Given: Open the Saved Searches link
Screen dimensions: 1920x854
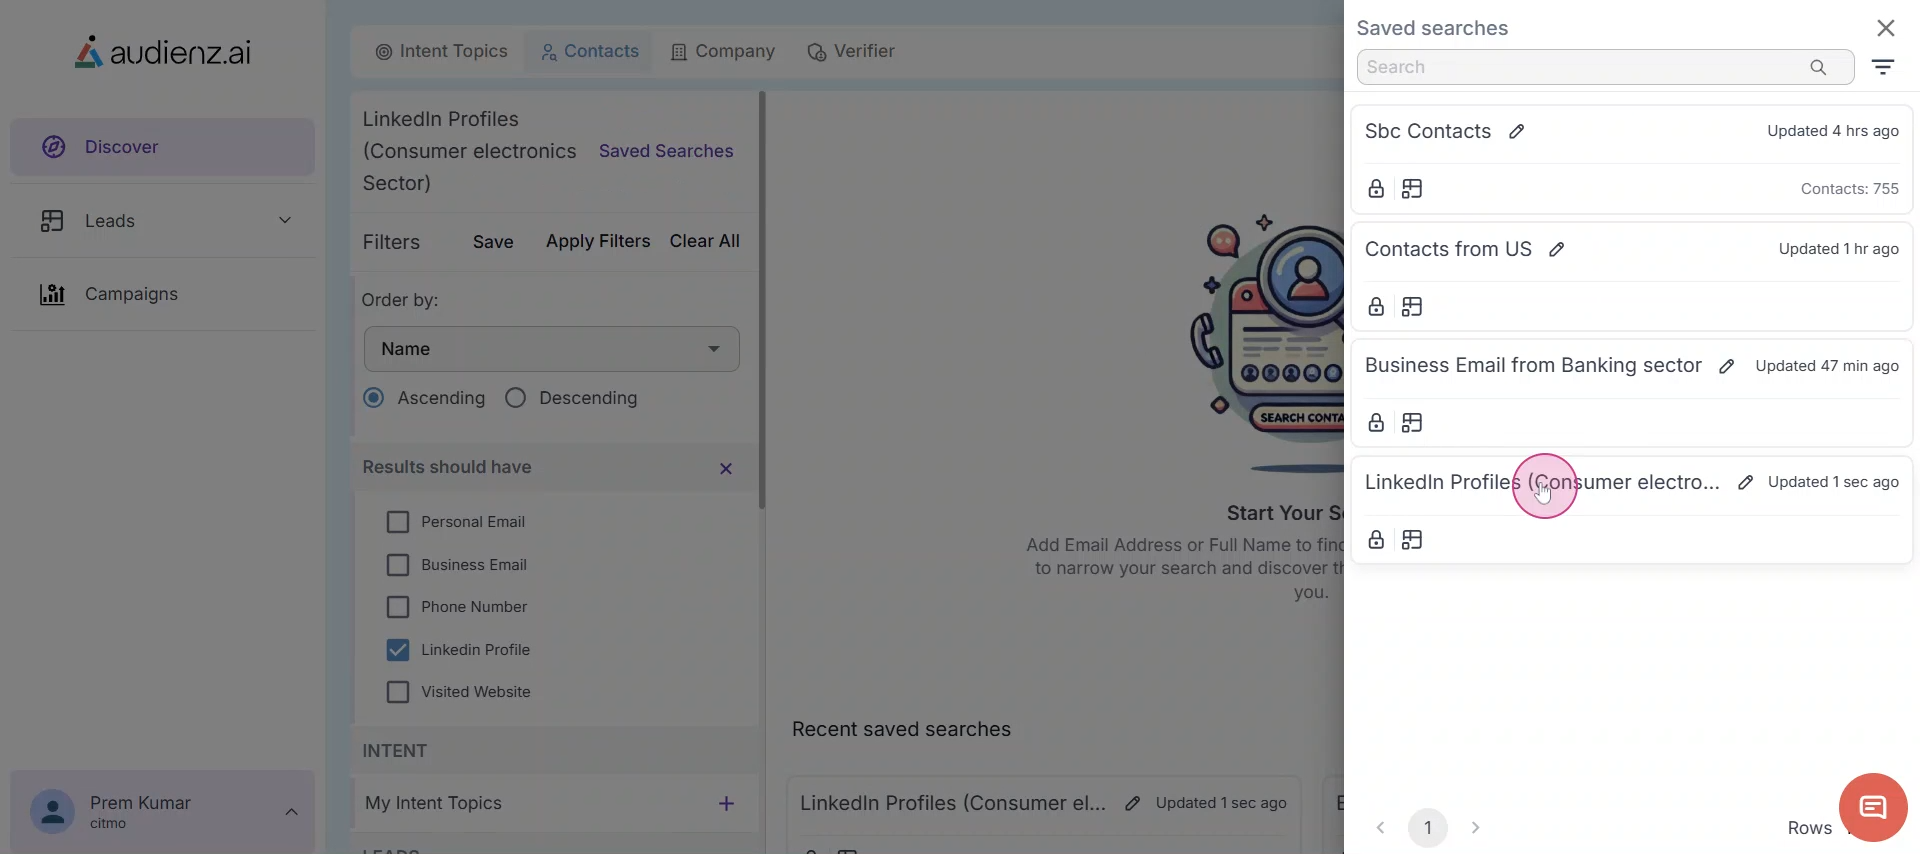Looking at the screenshot, I should coord(666,151).
